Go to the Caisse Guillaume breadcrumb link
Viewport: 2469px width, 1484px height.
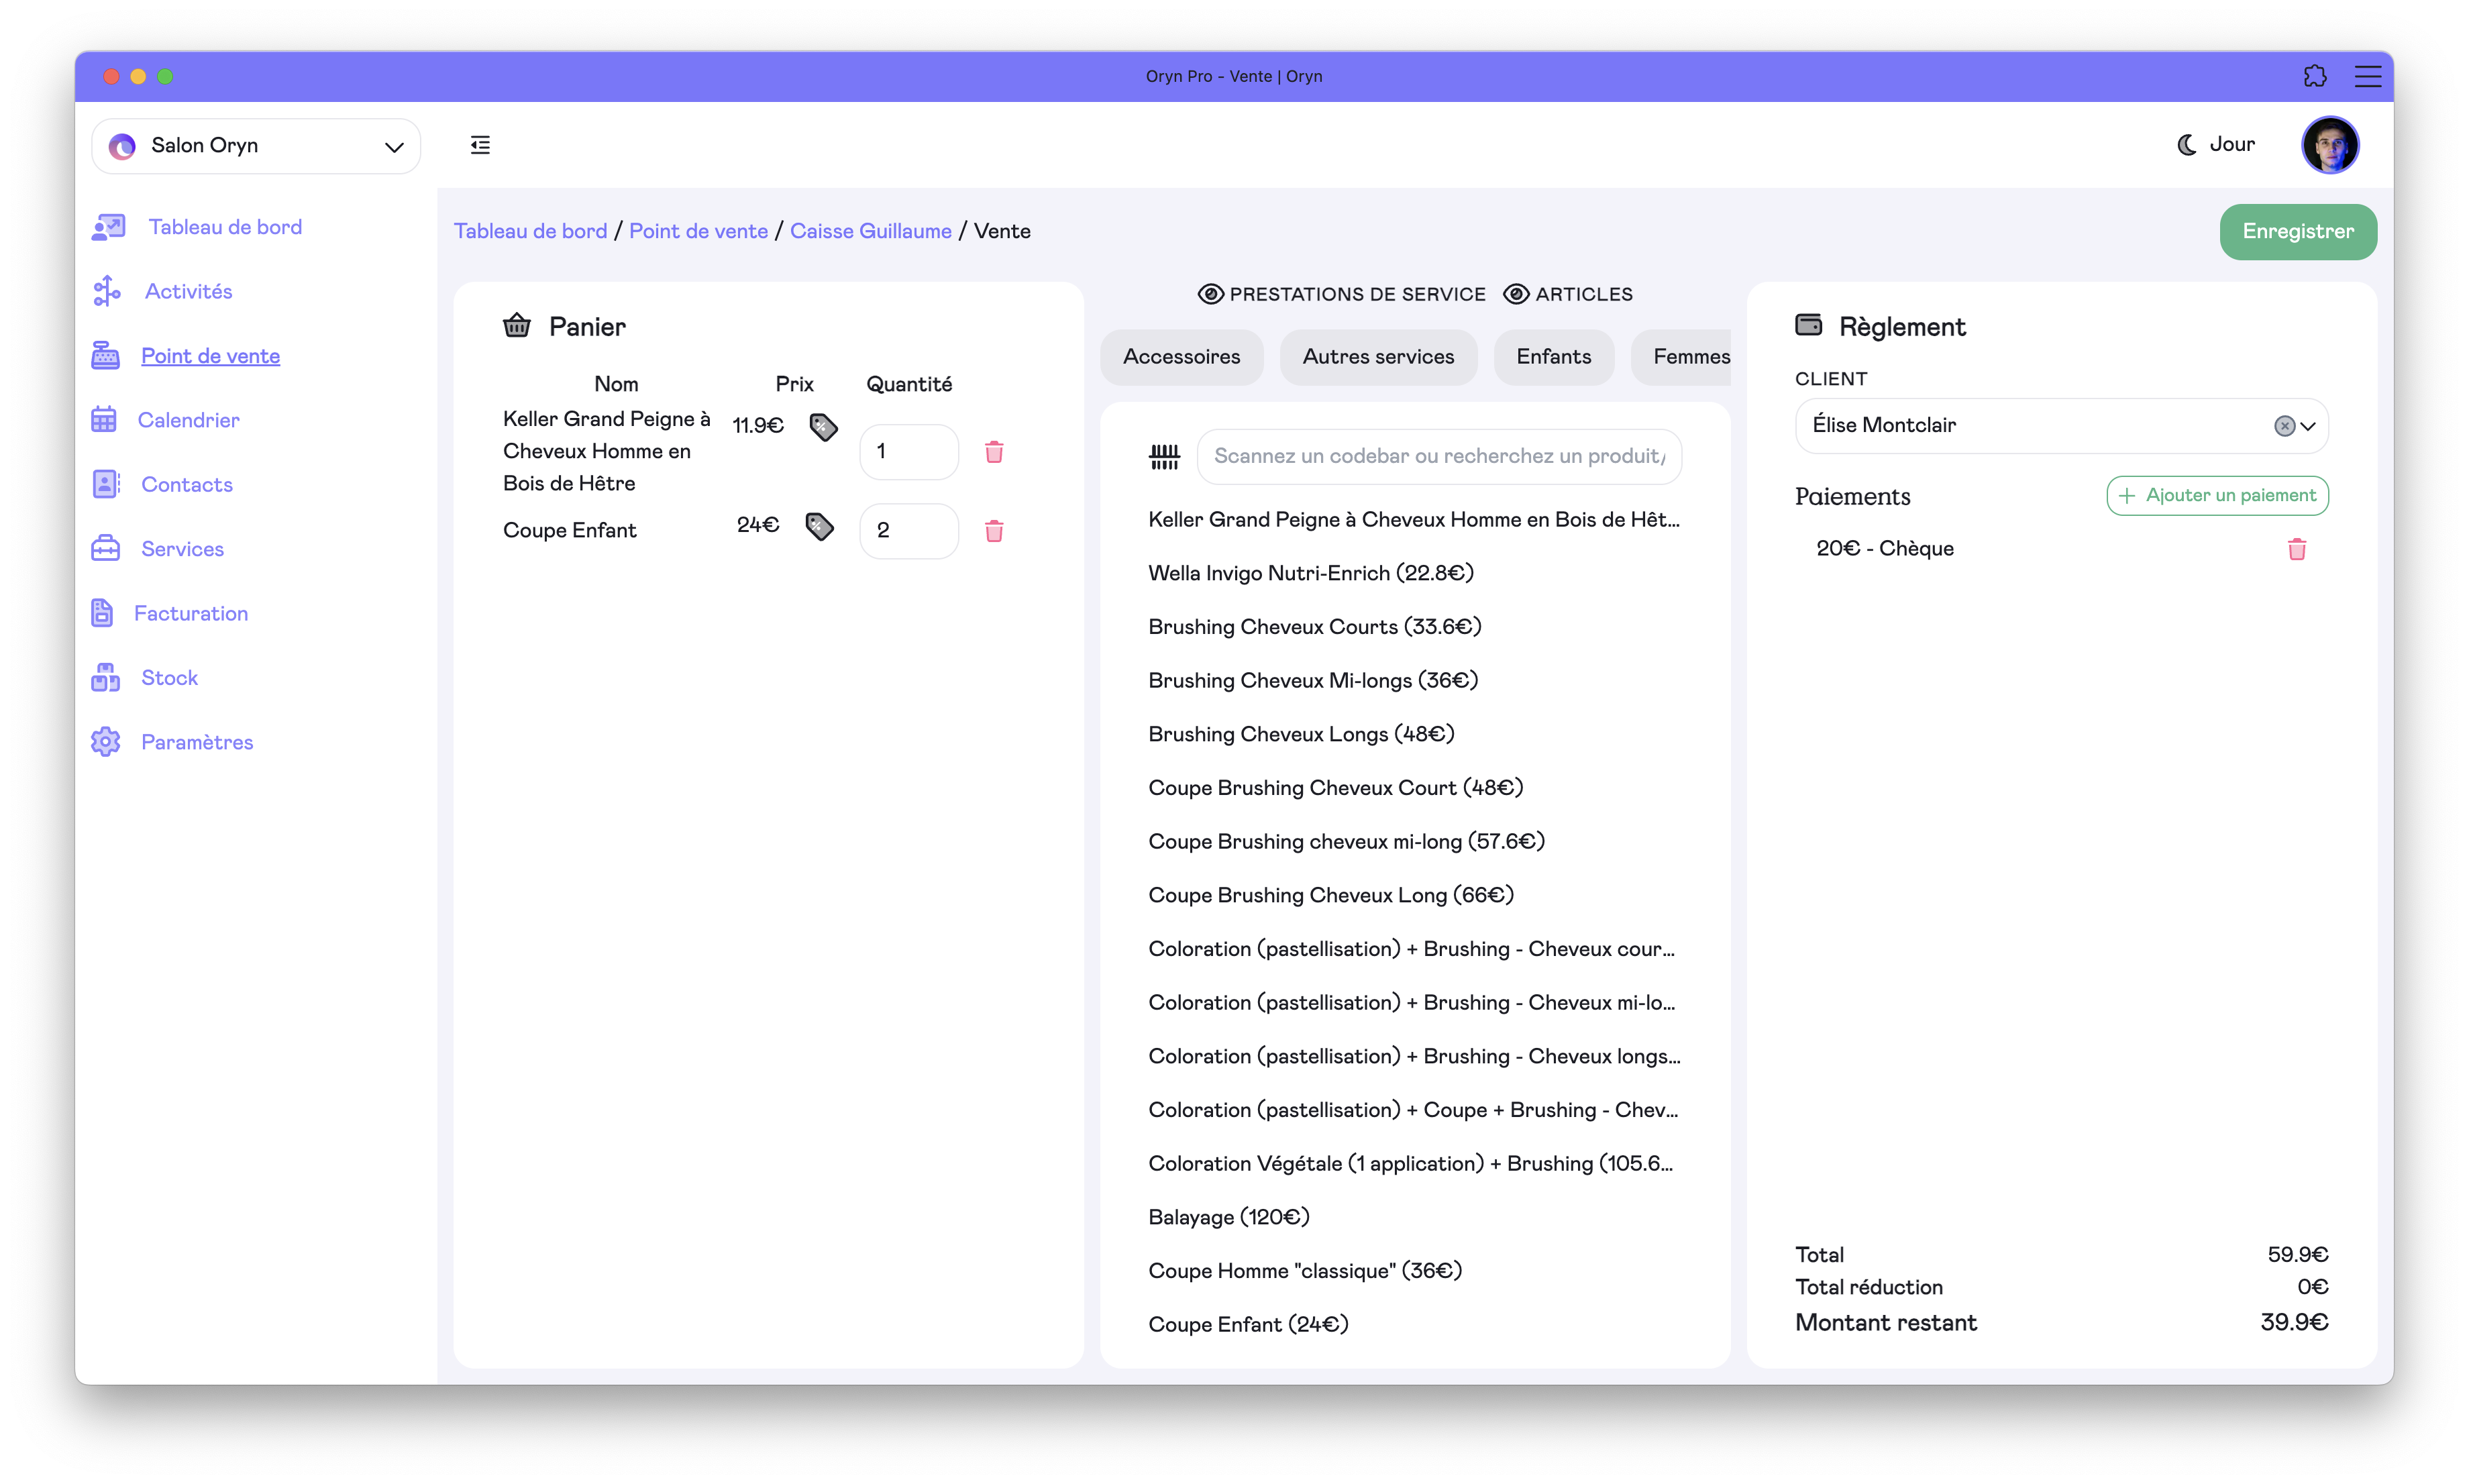pos(870,231)
